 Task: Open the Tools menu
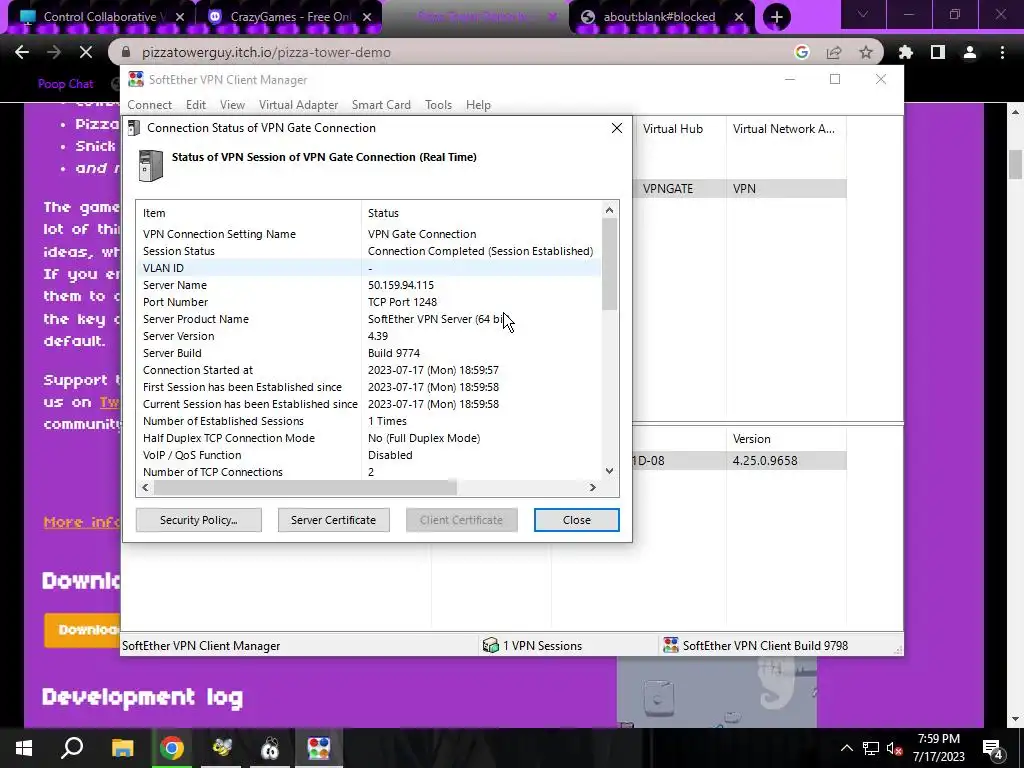pos(438,105)
